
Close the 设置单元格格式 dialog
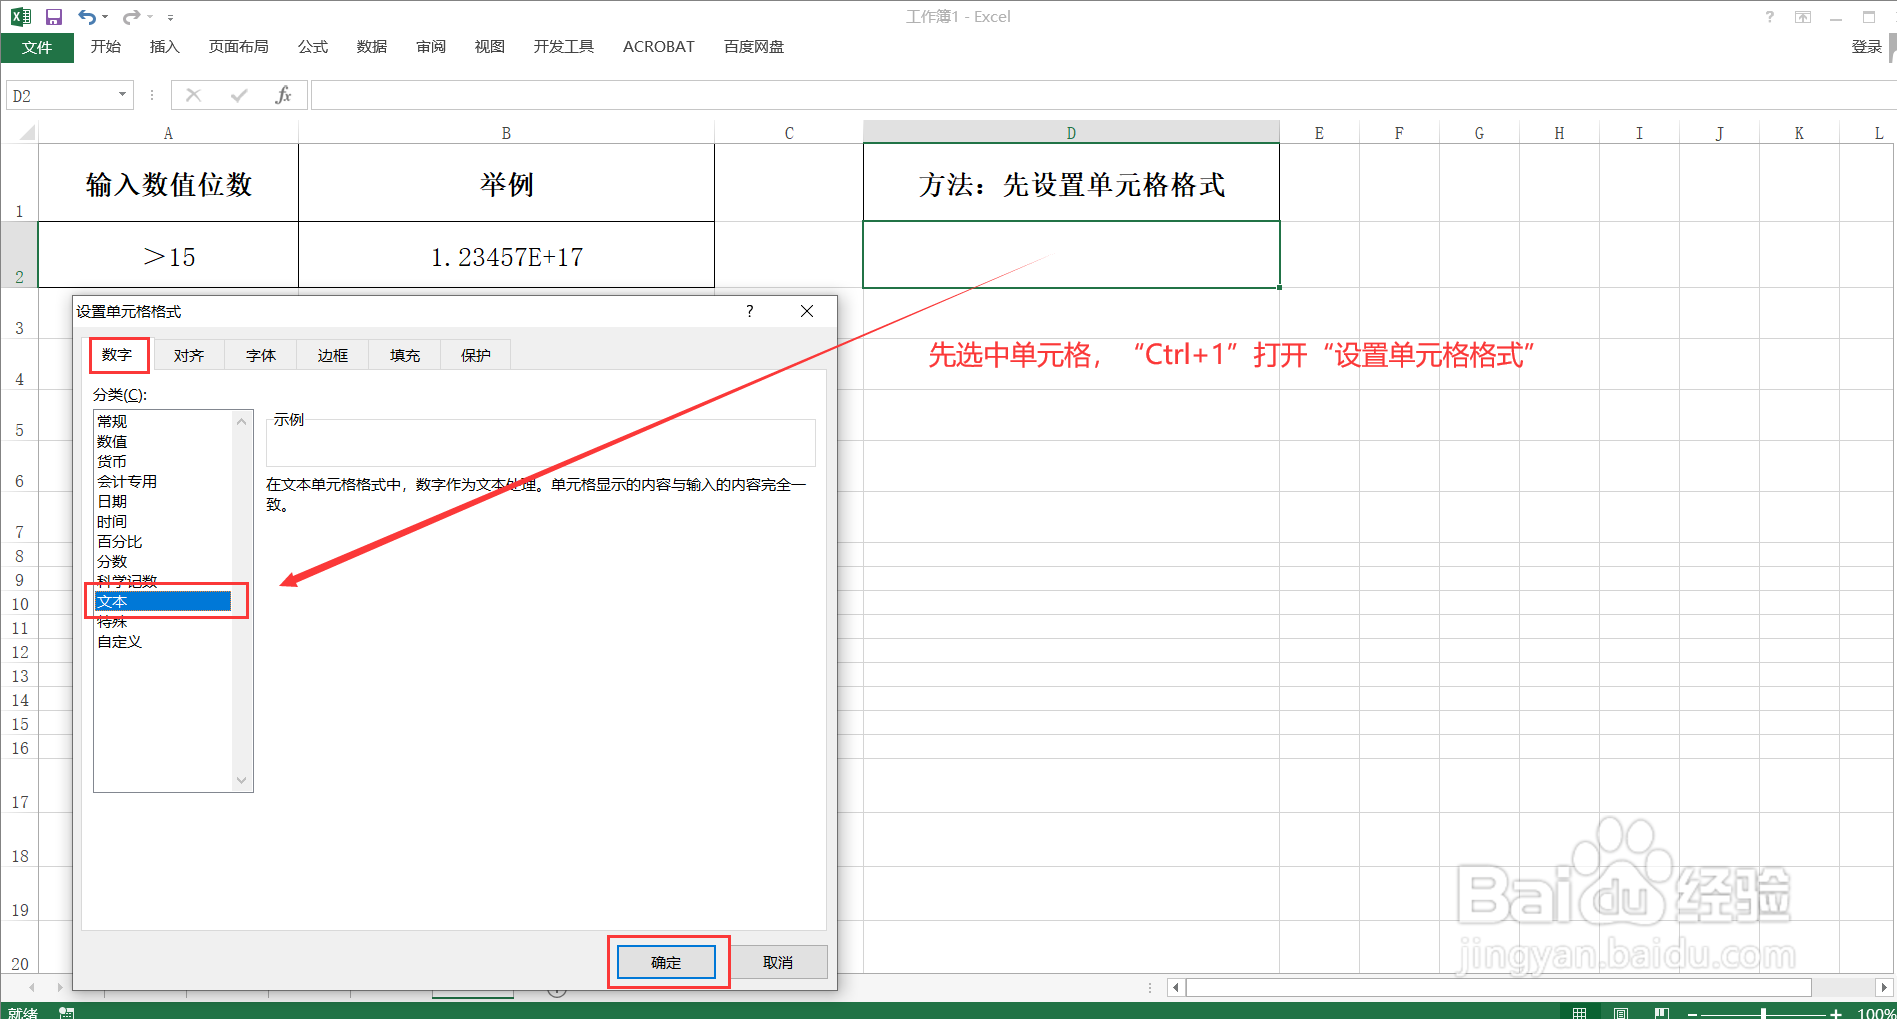tap(807, 311)
